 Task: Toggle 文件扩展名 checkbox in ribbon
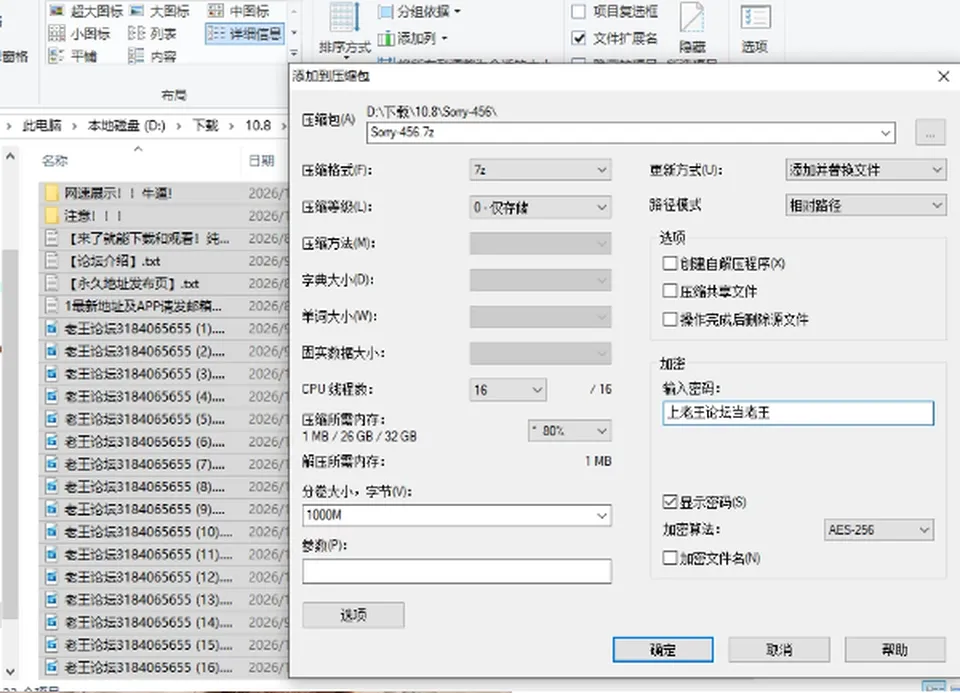579,38
